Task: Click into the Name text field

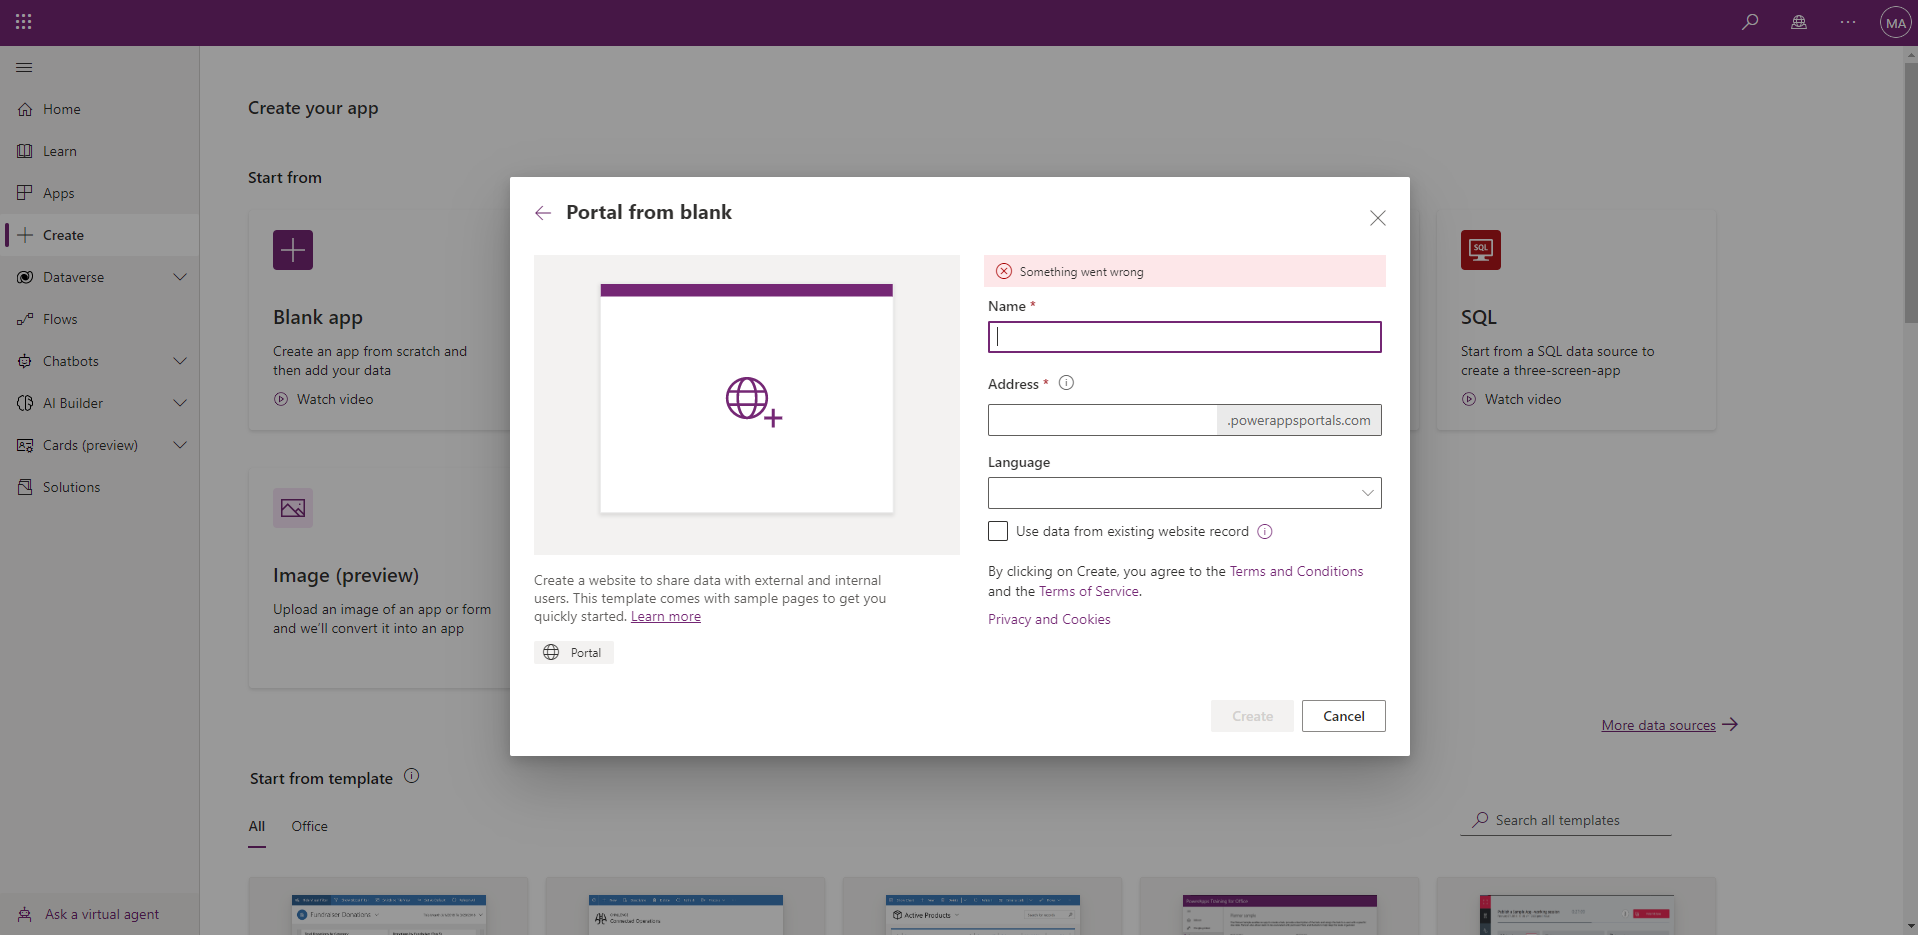Action: point(1184,337)
